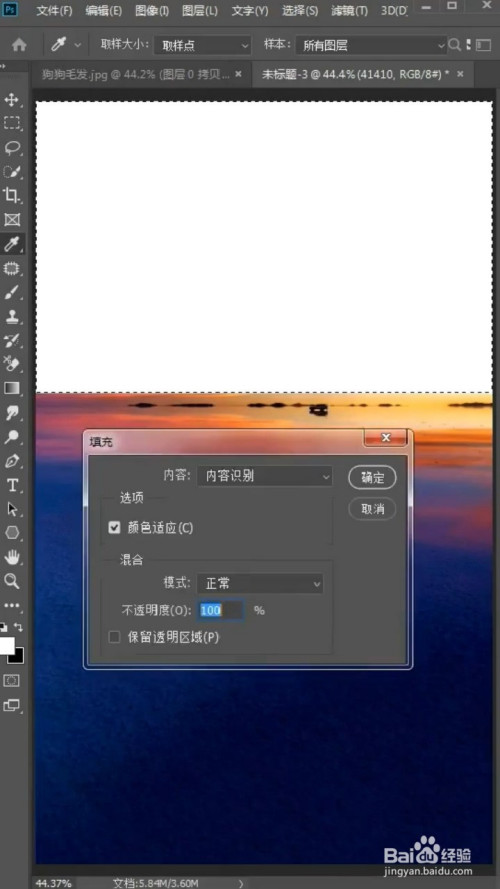
Task: Open the 样本 dropdown showing 所有图层
Action: (x=371, y=45)
